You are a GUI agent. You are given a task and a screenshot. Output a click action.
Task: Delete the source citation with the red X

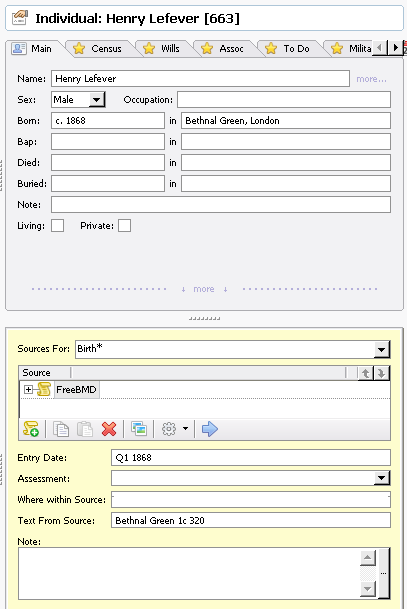point(109,429)
